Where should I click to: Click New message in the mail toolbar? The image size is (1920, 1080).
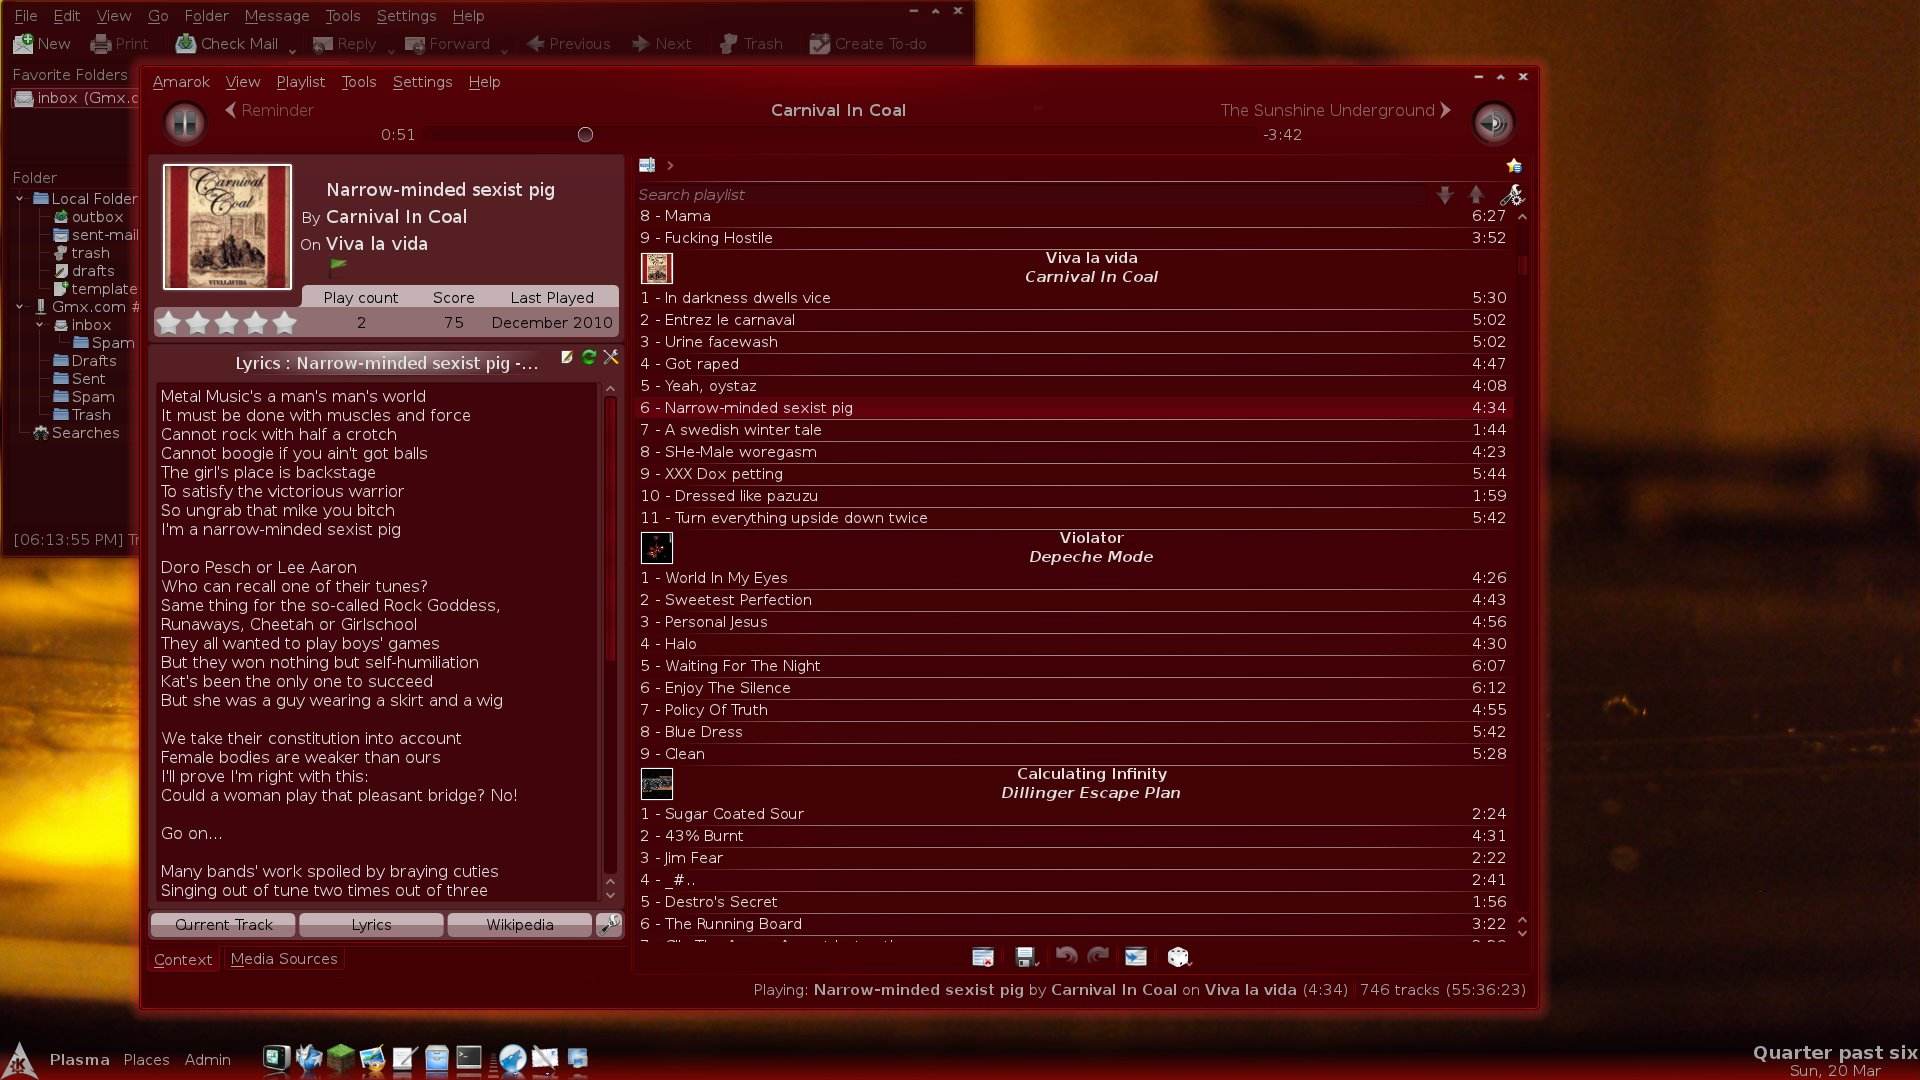(x=42, y=44)
